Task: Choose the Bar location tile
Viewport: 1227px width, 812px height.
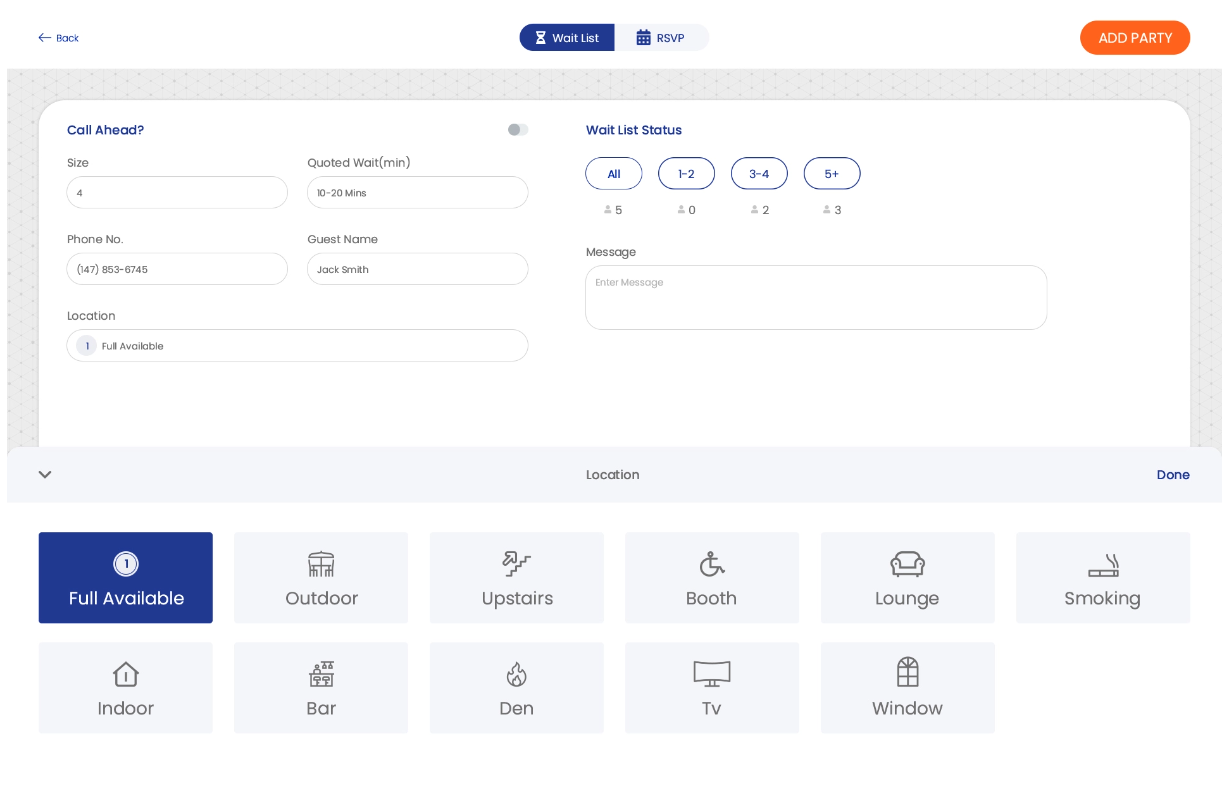Action: [x=321, y=688]
